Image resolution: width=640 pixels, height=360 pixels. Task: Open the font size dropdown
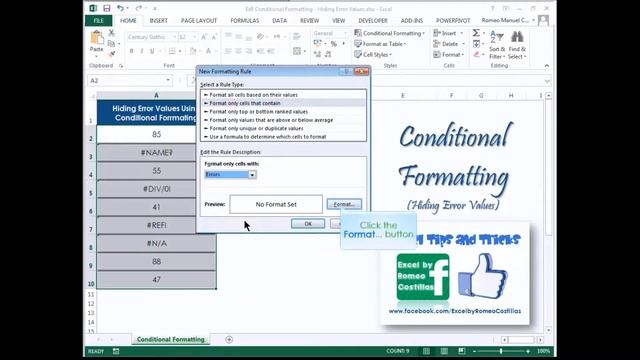194,37
